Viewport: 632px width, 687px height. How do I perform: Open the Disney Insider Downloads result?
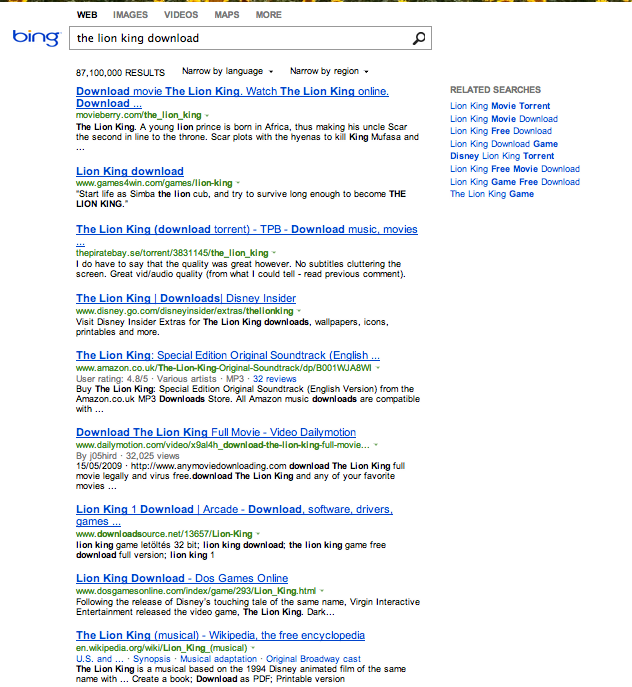pos(186,298)
